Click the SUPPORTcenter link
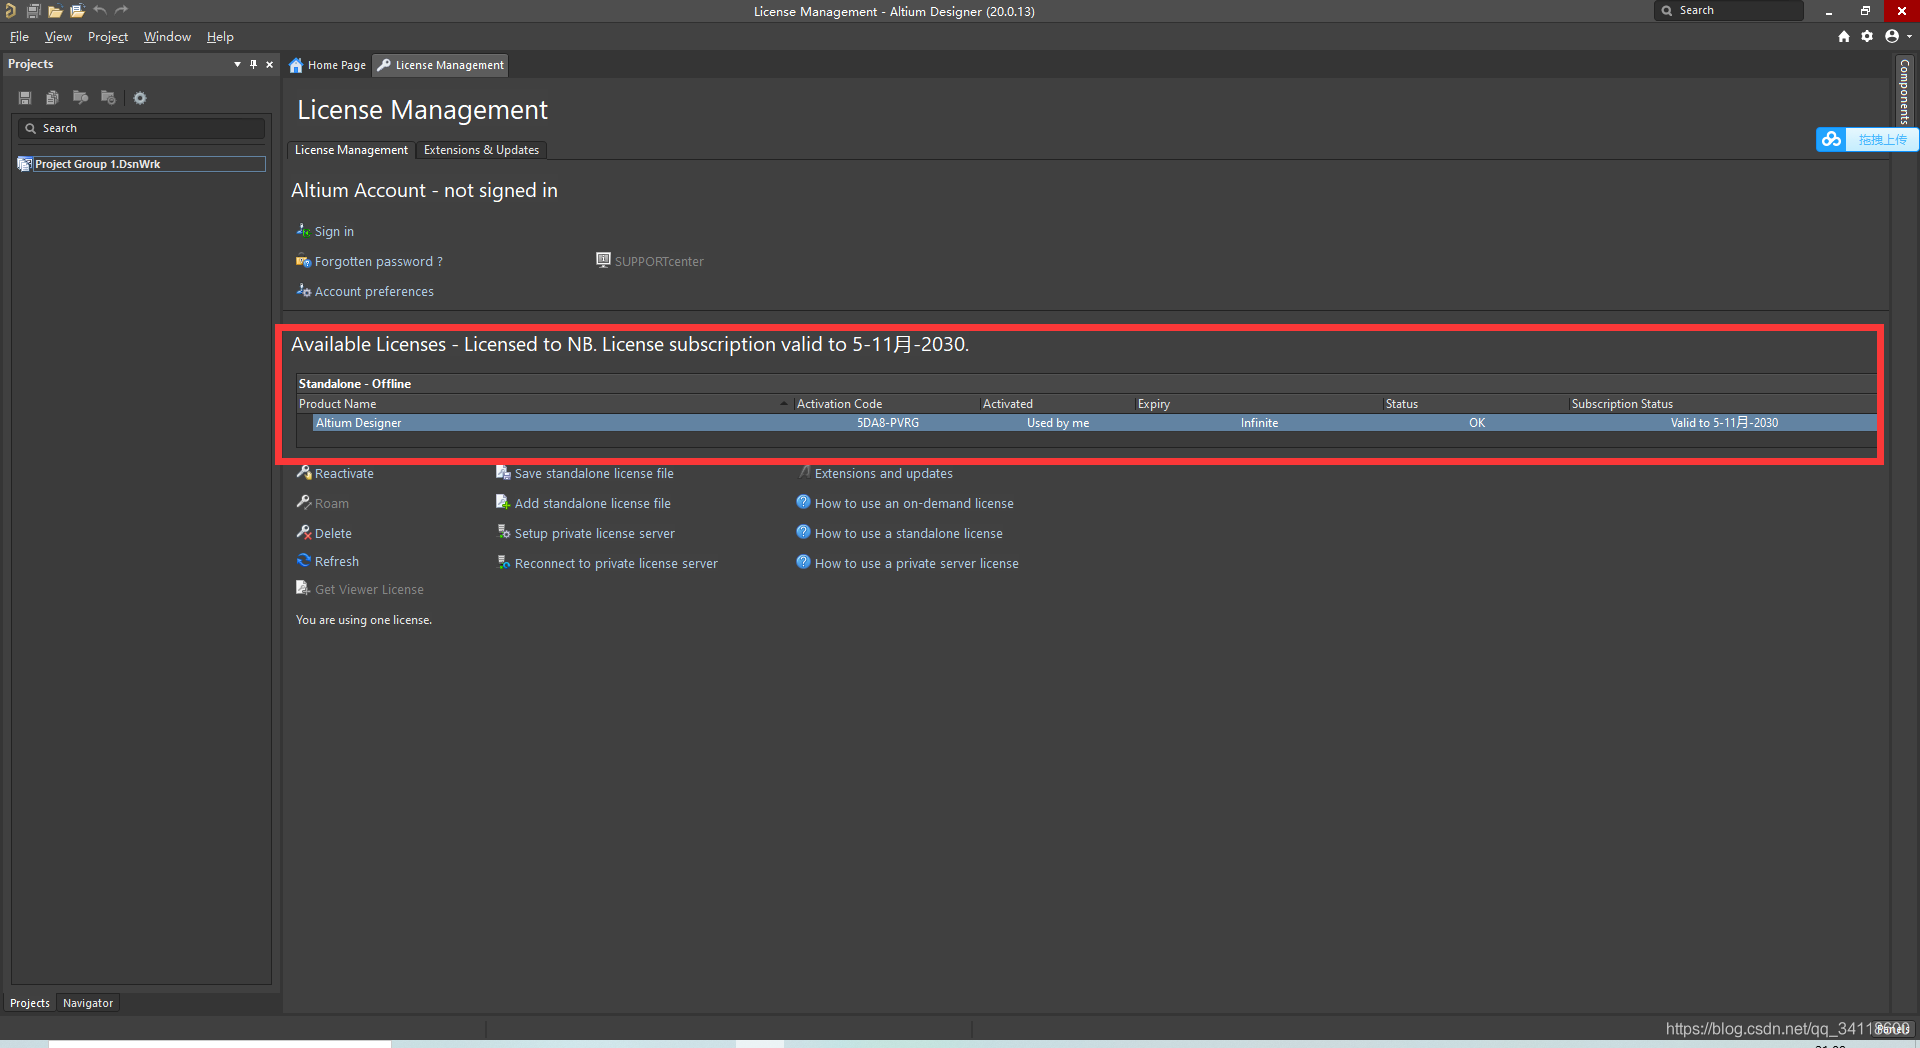The image size is (1920, 1048). click(x=659, y=262)
